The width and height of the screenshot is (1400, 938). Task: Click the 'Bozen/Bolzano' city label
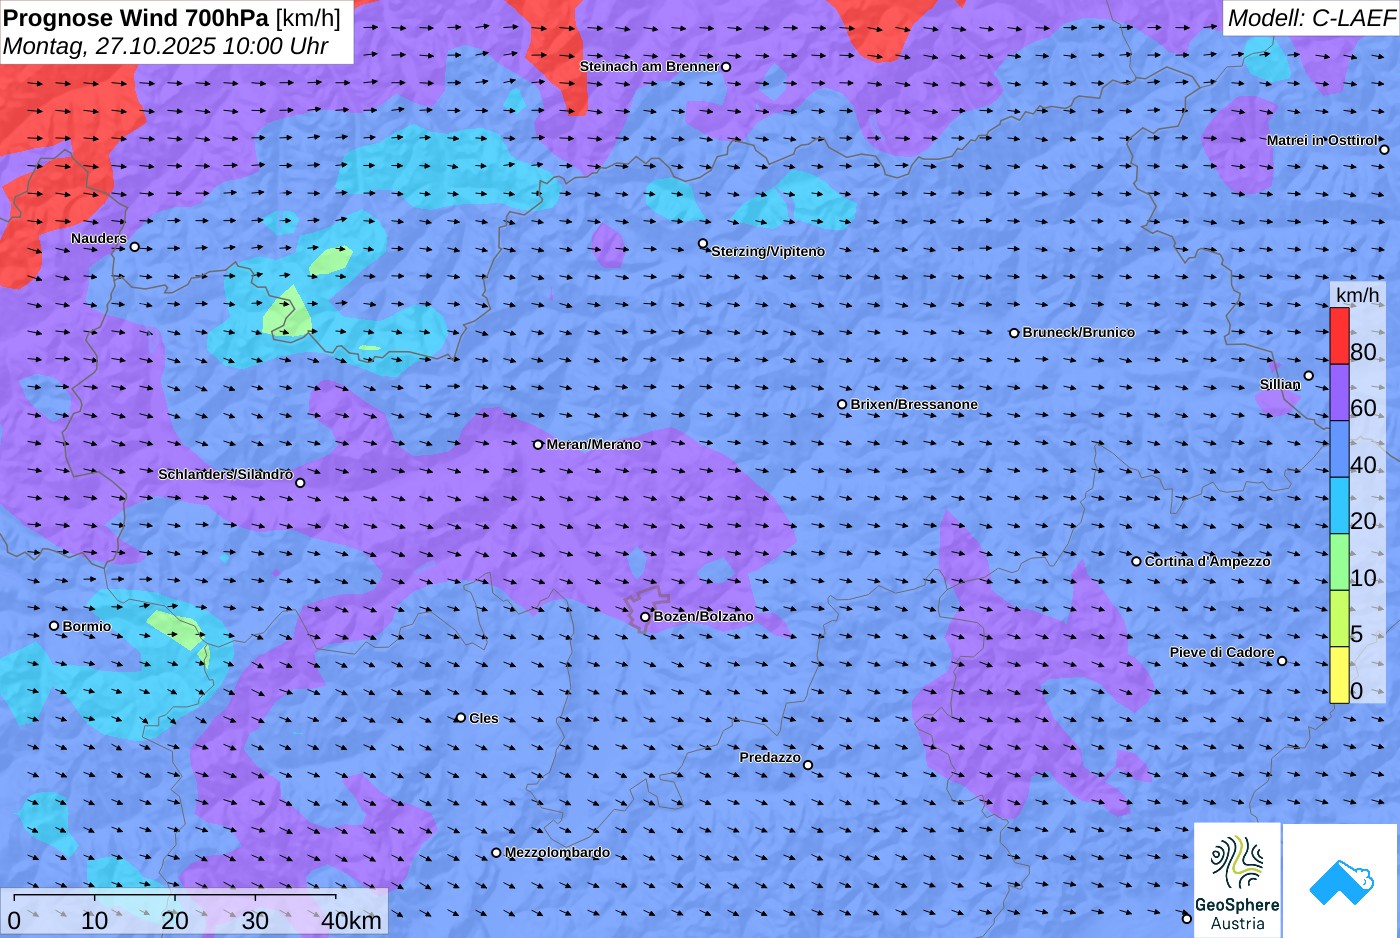[x=704, y=616]
